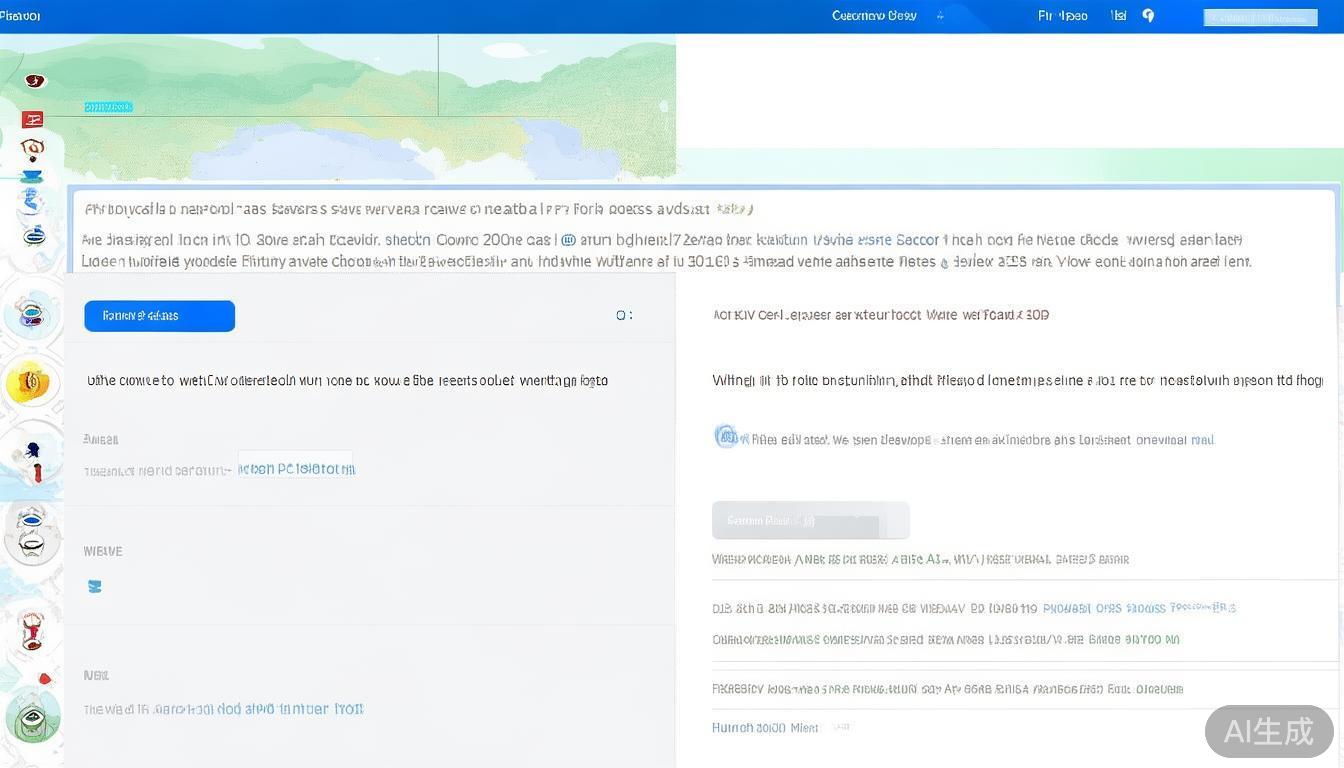Click the small "O:" icon beside blue button

623,316
